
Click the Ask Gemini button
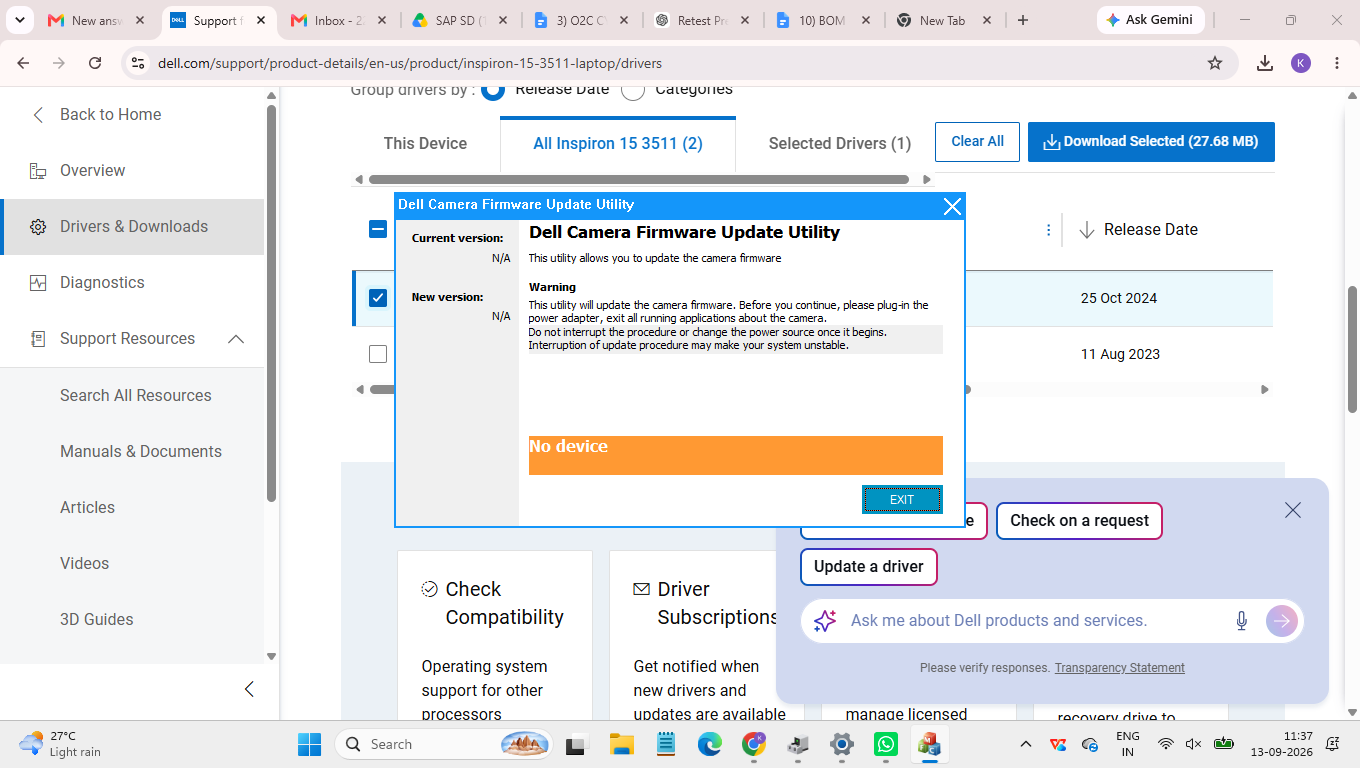(1150, 20)
